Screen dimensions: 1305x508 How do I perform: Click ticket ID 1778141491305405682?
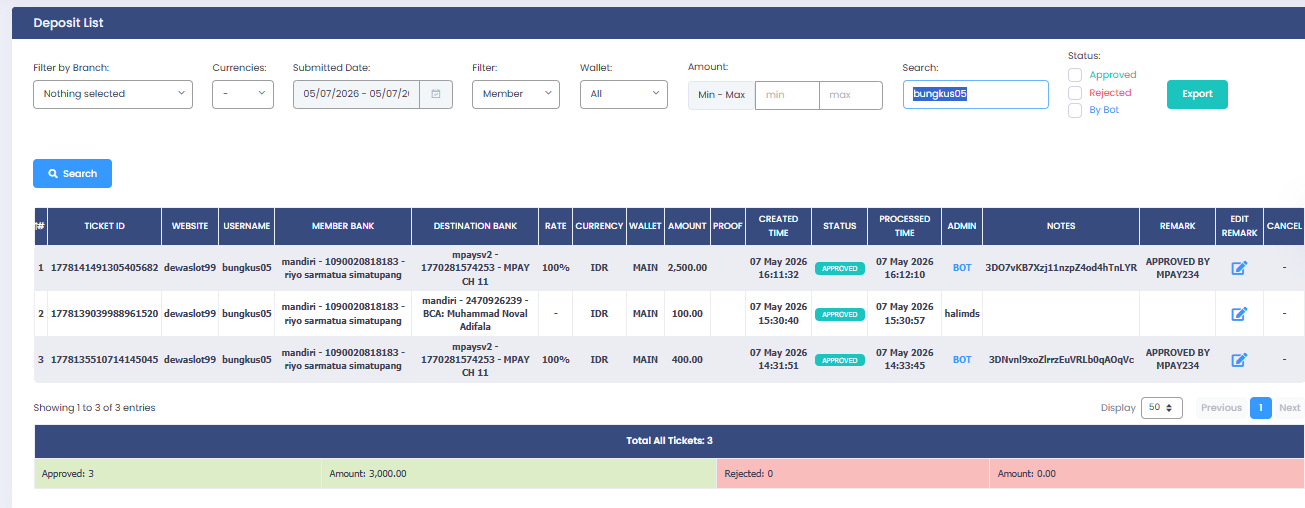[104, 268]
